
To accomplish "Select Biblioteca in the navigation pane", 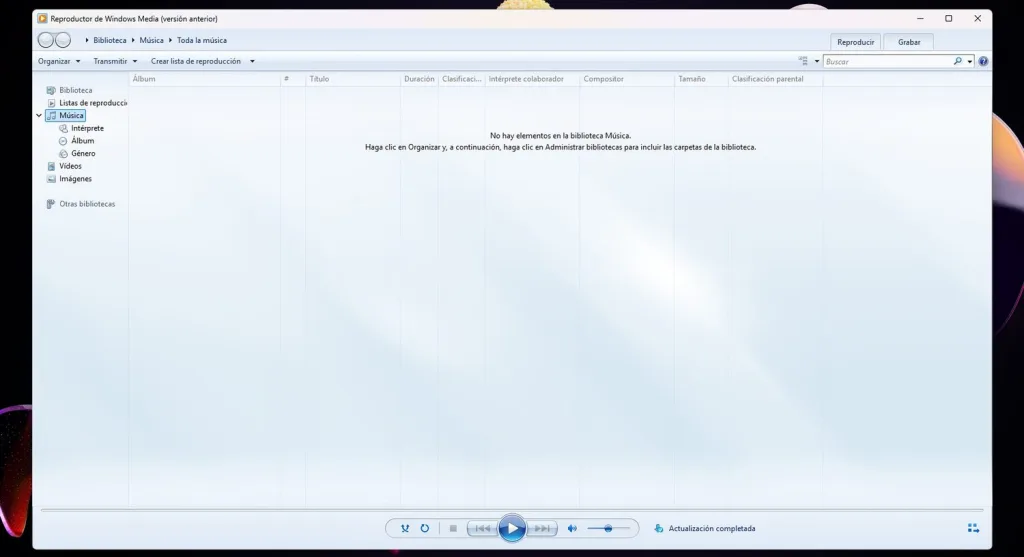I will coord(76,90).
